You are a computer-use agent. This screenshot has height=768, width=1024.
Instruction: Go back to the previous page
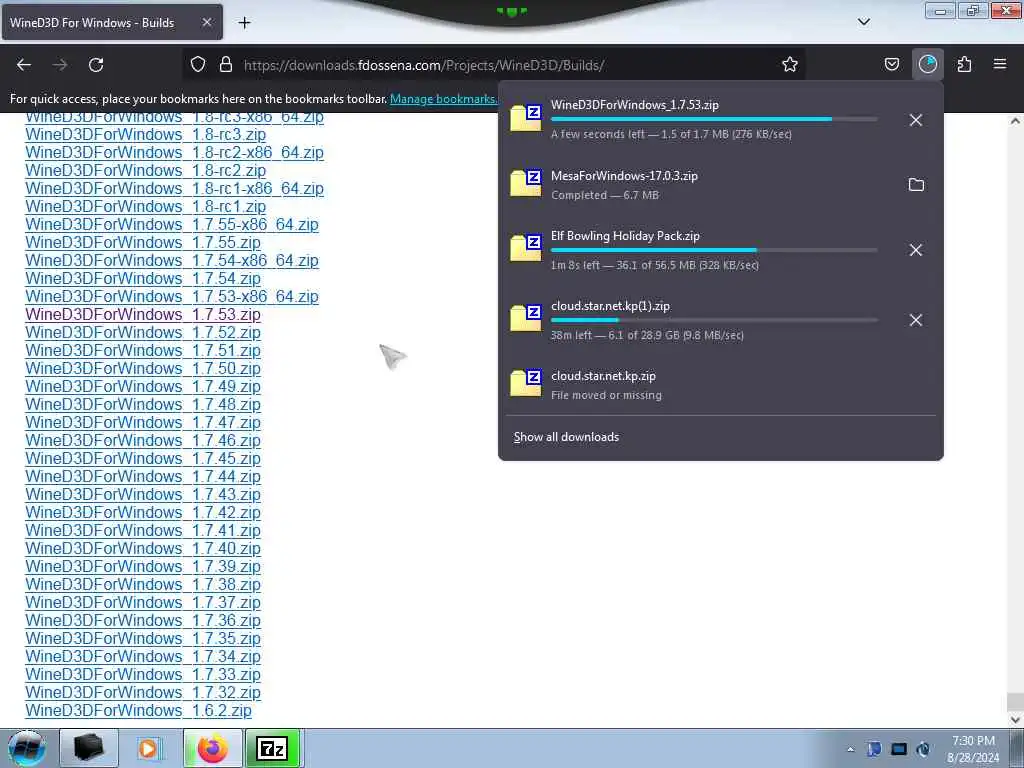(x=24, y=65)
